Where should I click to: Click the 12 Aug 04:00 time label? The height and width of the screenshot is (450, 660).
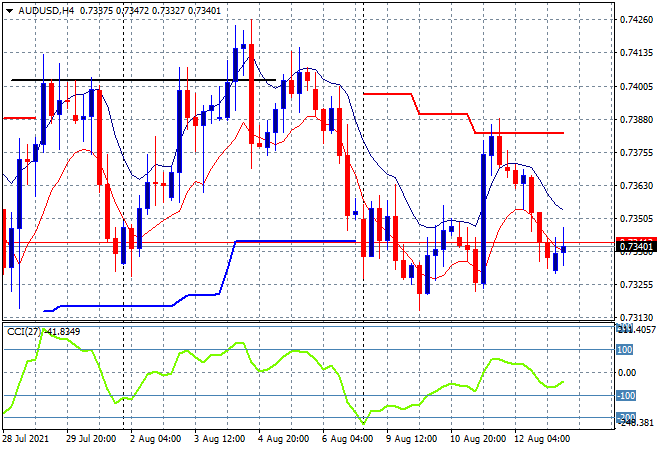tap(542, 439)
